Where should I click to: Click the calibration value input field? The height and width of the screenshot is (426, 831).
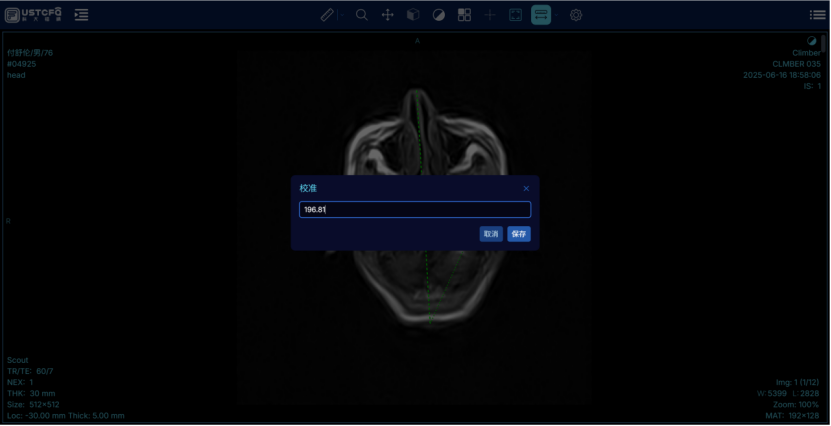(x=415, y=209)
